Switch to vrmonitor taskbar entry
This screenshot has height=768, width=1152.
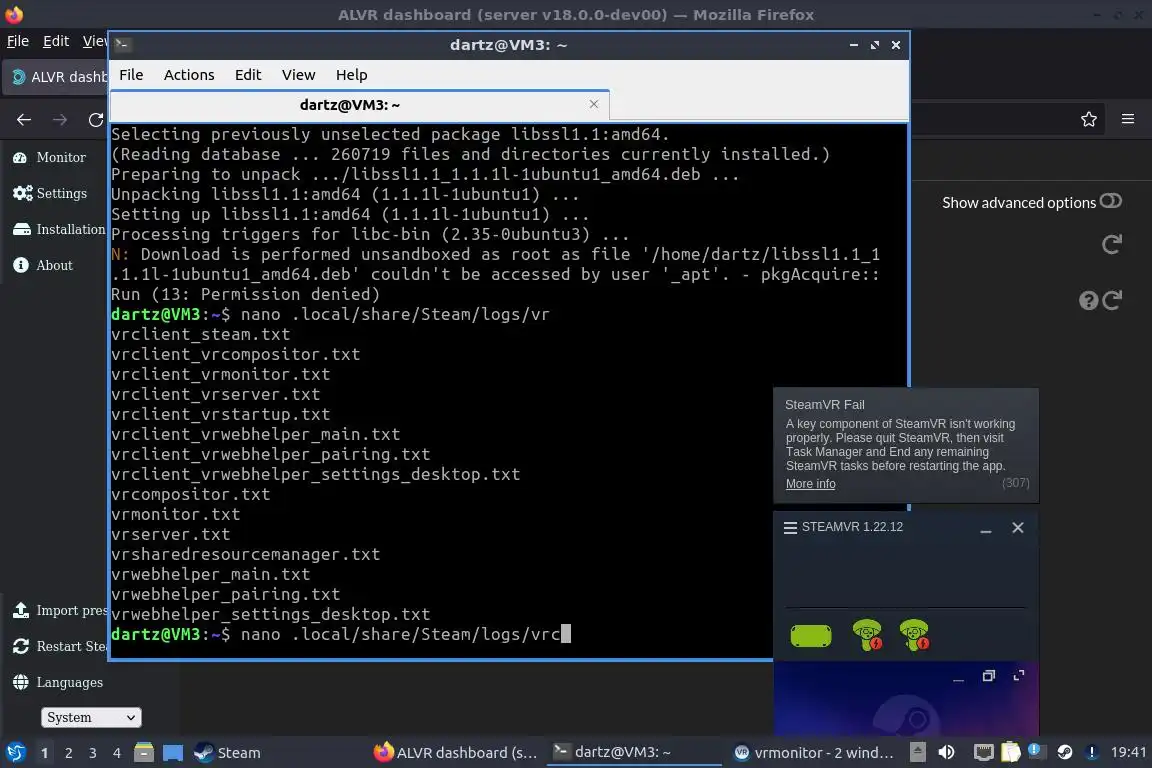[814, 753]
